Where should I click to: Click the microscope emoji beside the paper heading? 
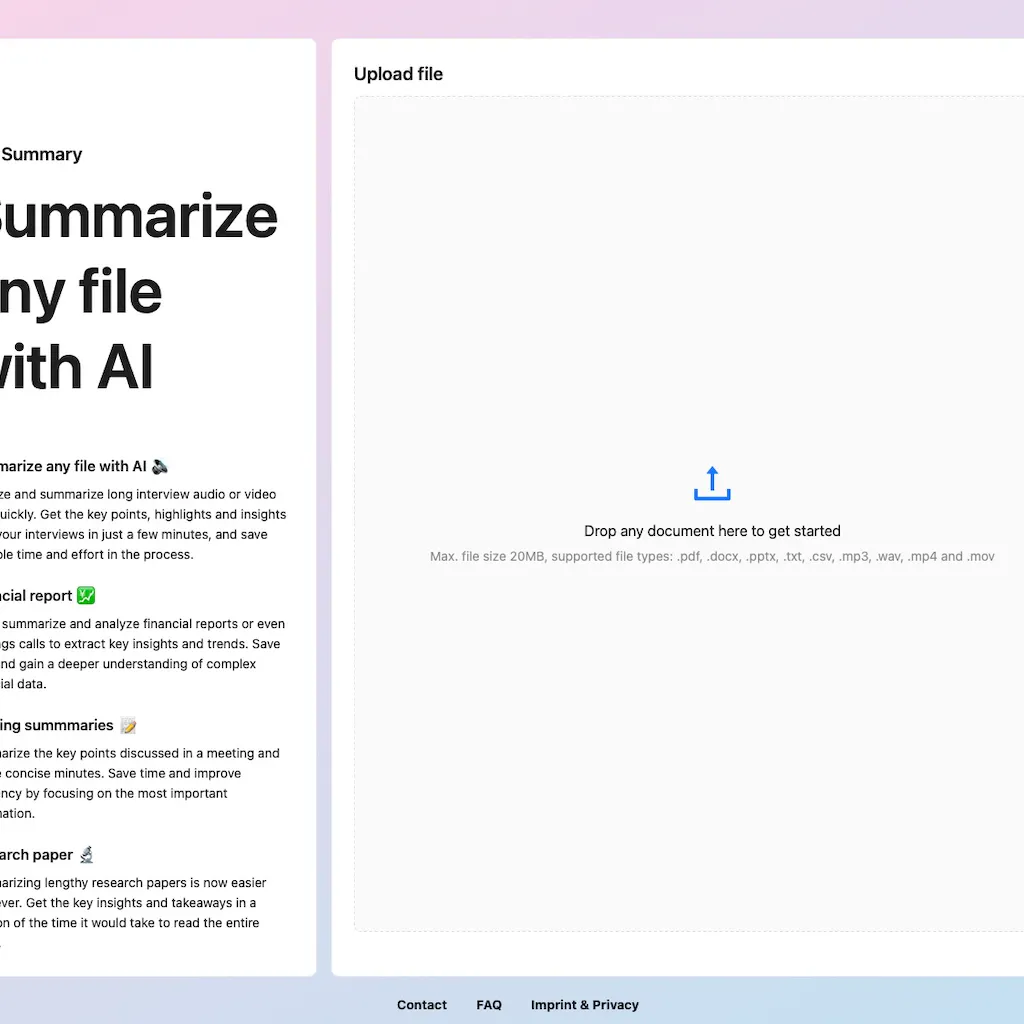[x=87, y=855]
